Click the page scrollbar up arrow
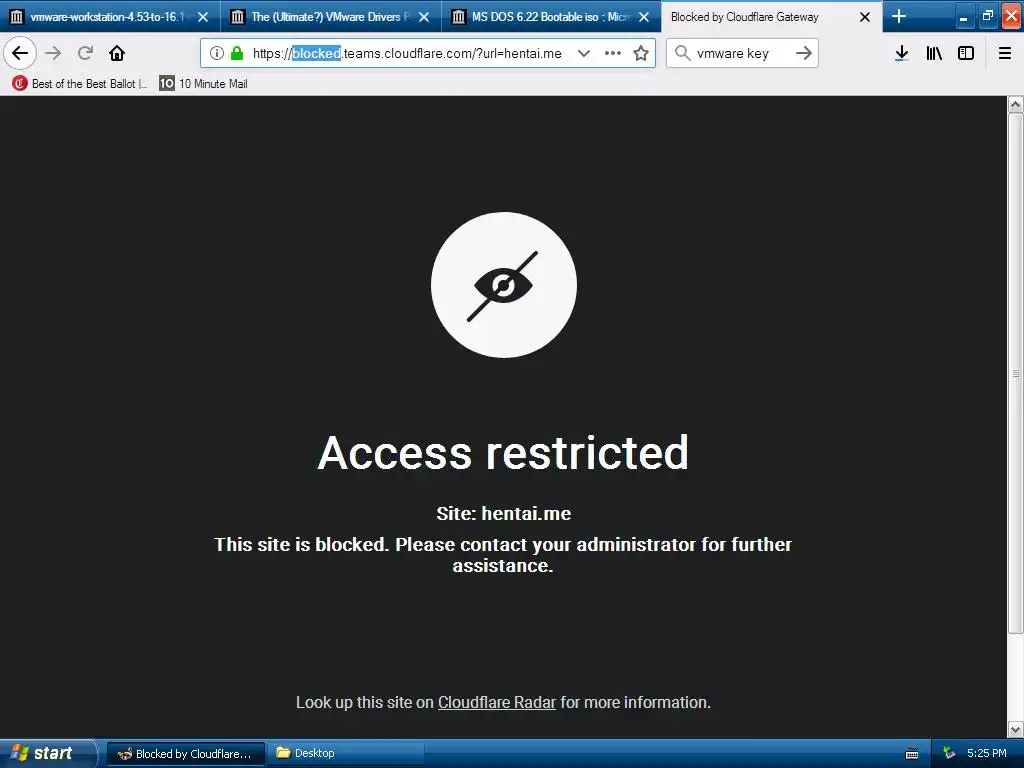1024x768 pixels. tap(1016, 104)
